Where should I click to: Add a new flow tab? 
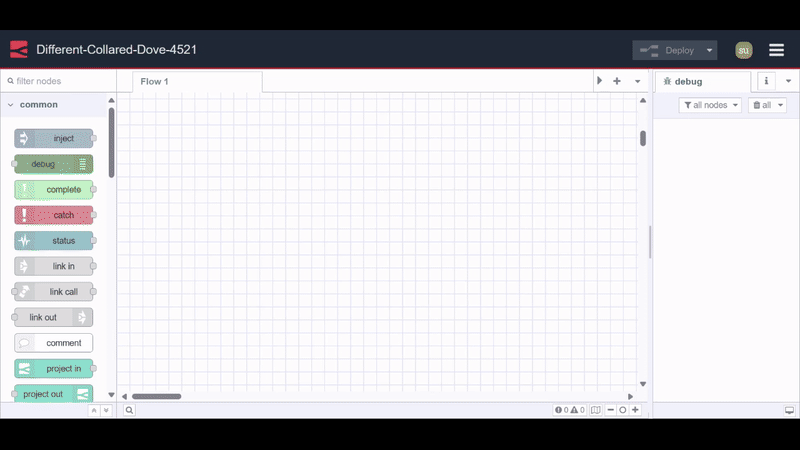click(617, 81)
